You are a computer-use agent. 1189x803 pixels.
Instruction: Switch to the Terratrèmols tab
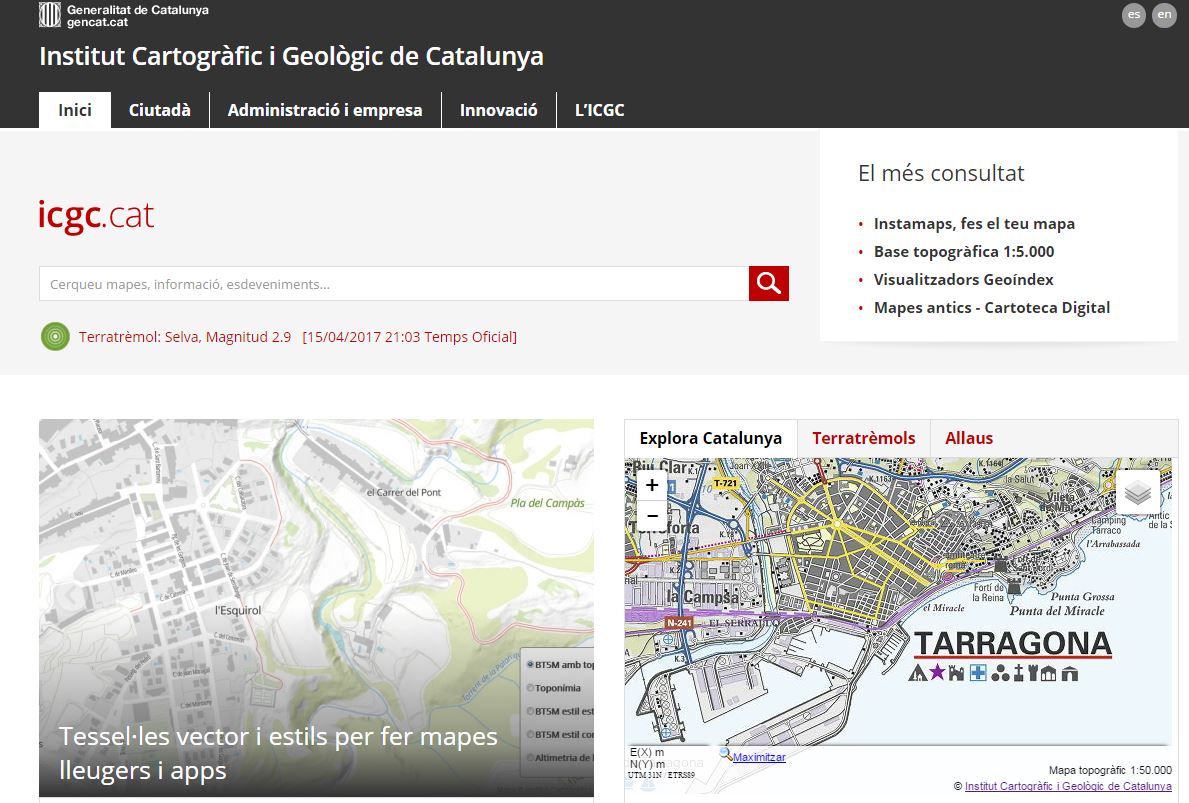point(864,438)
